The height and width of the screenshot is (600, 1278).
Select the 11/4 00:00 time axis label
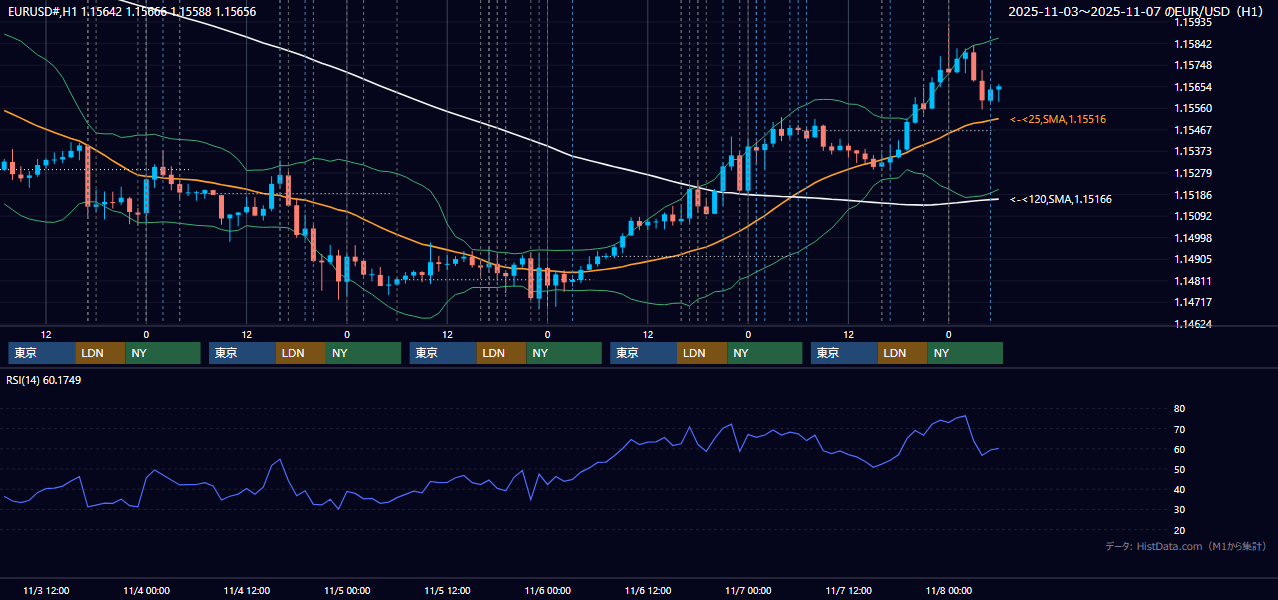pos(146,590)
